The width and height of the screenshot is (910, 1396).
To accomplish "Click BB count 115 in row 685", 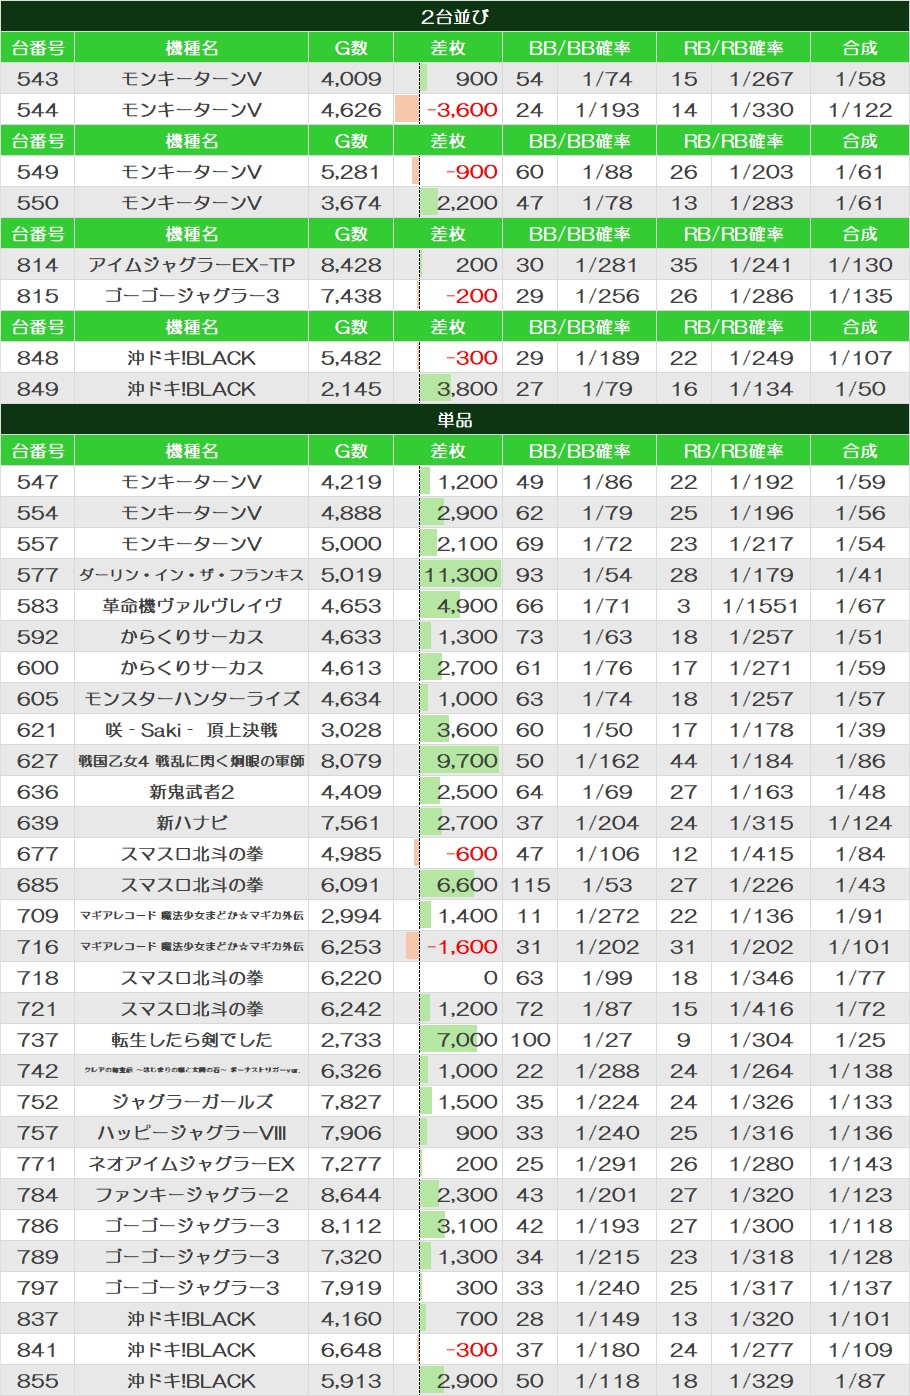I will pyautogui.click(x=530, y=885).
